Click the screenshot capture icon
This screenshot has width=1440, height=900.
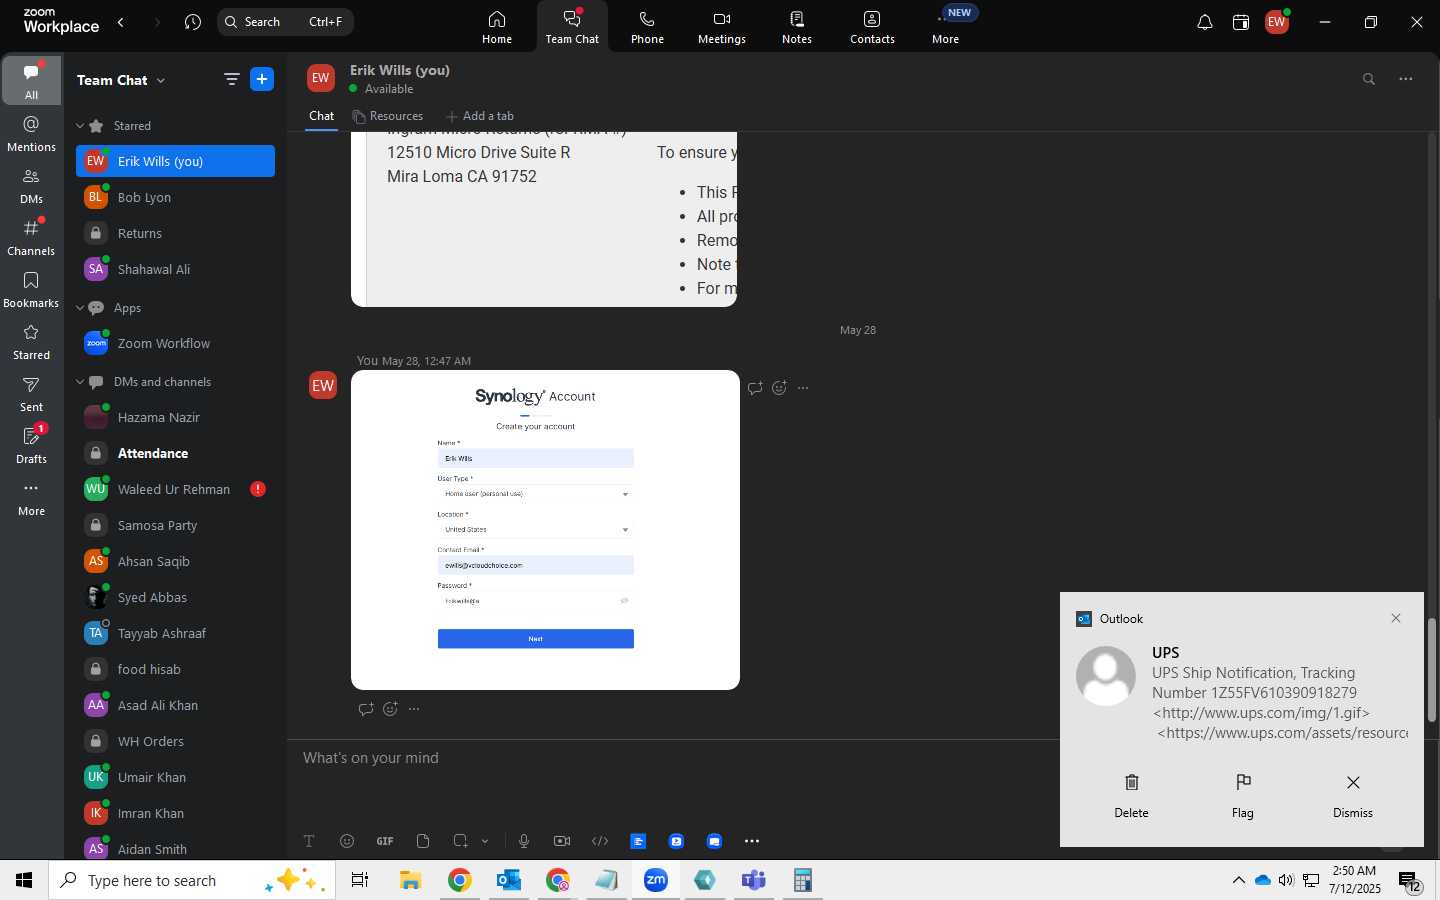[460, 841]
